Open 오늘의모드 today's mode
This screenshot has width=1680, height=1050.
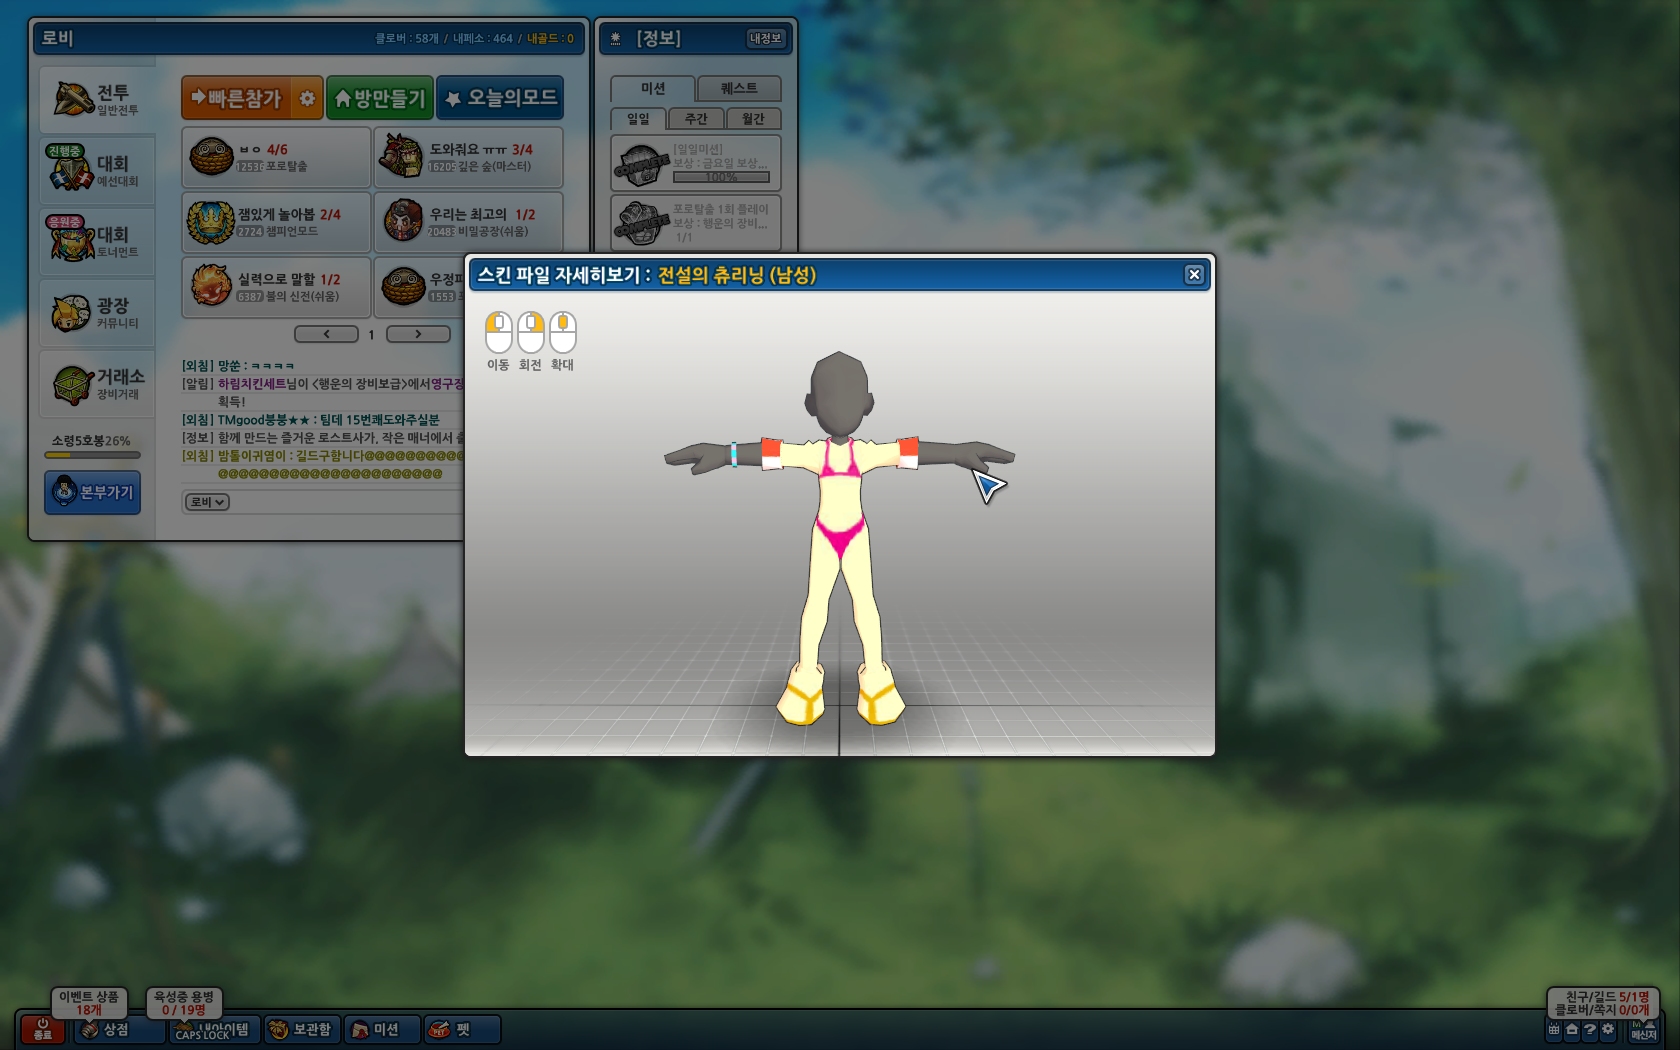tap(500, 98)
